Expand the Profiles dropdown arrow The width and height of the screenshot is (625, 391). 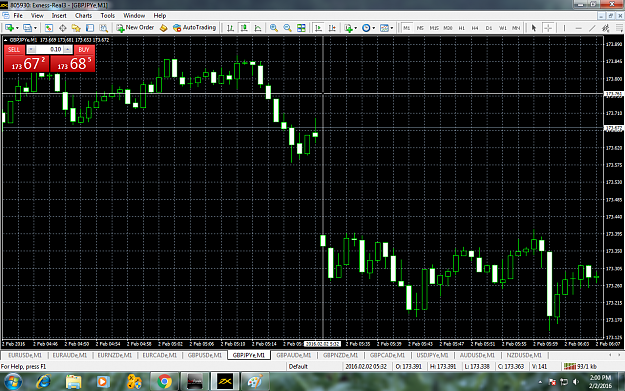pos(35,28)
